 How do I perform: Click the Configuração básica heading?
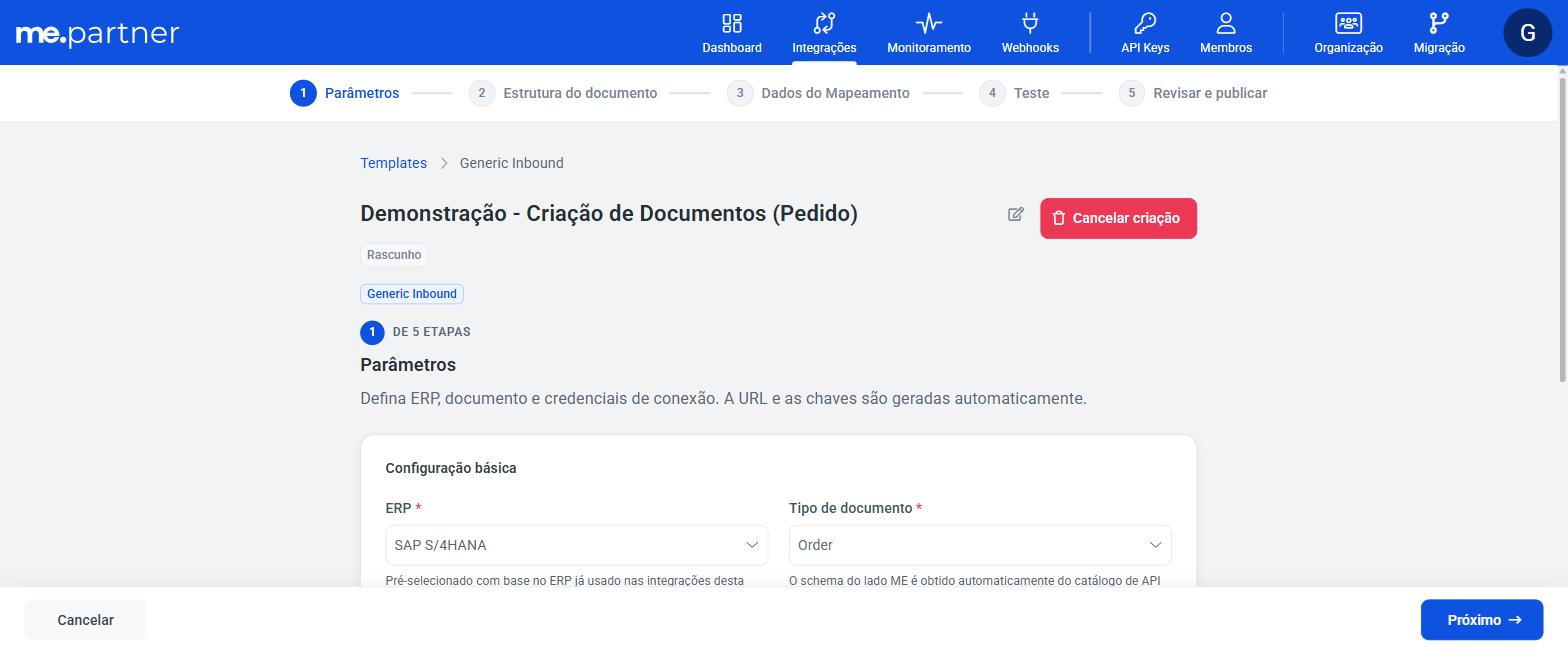[x=451, y=468]
